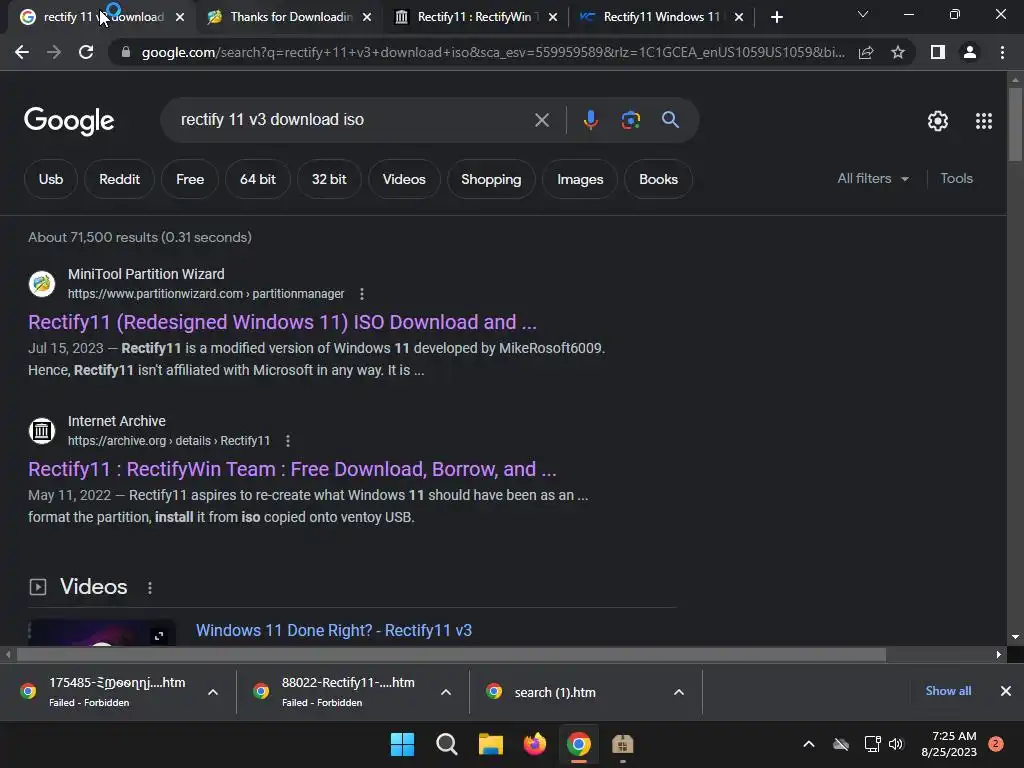The width and height of the screenshot is (1024, 768).
Task: Filter results by 32 bit
Action: [329, 179]
